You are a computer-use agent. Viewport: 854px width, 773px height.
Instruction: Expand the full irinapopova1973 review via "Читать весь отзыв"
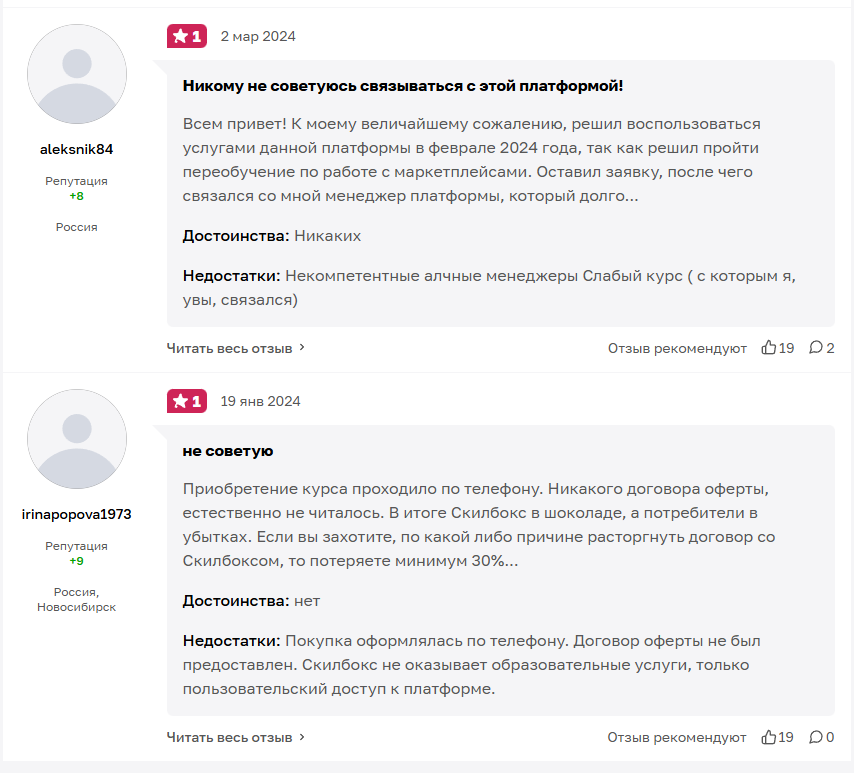click(236, 737)
